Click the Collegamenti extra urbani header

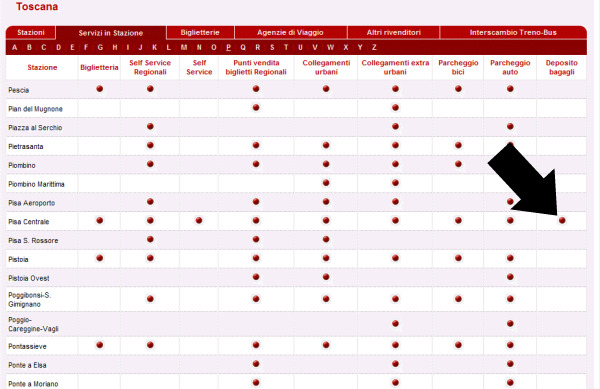[x=395, y=67]
